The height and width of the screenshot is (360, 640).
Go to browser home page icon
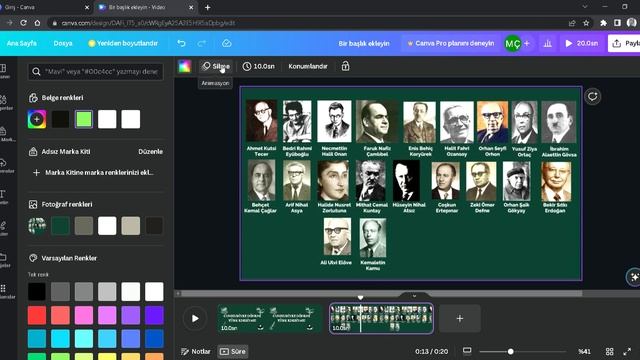click(x=38, y=23)
